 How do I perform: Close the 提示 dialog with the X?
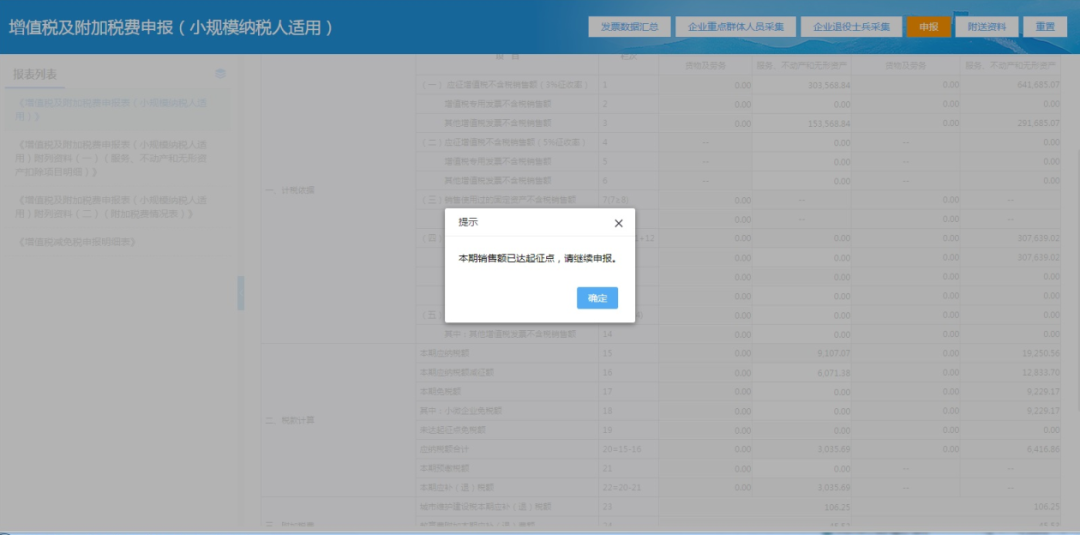pyautogui.click(x=618, y=223)
